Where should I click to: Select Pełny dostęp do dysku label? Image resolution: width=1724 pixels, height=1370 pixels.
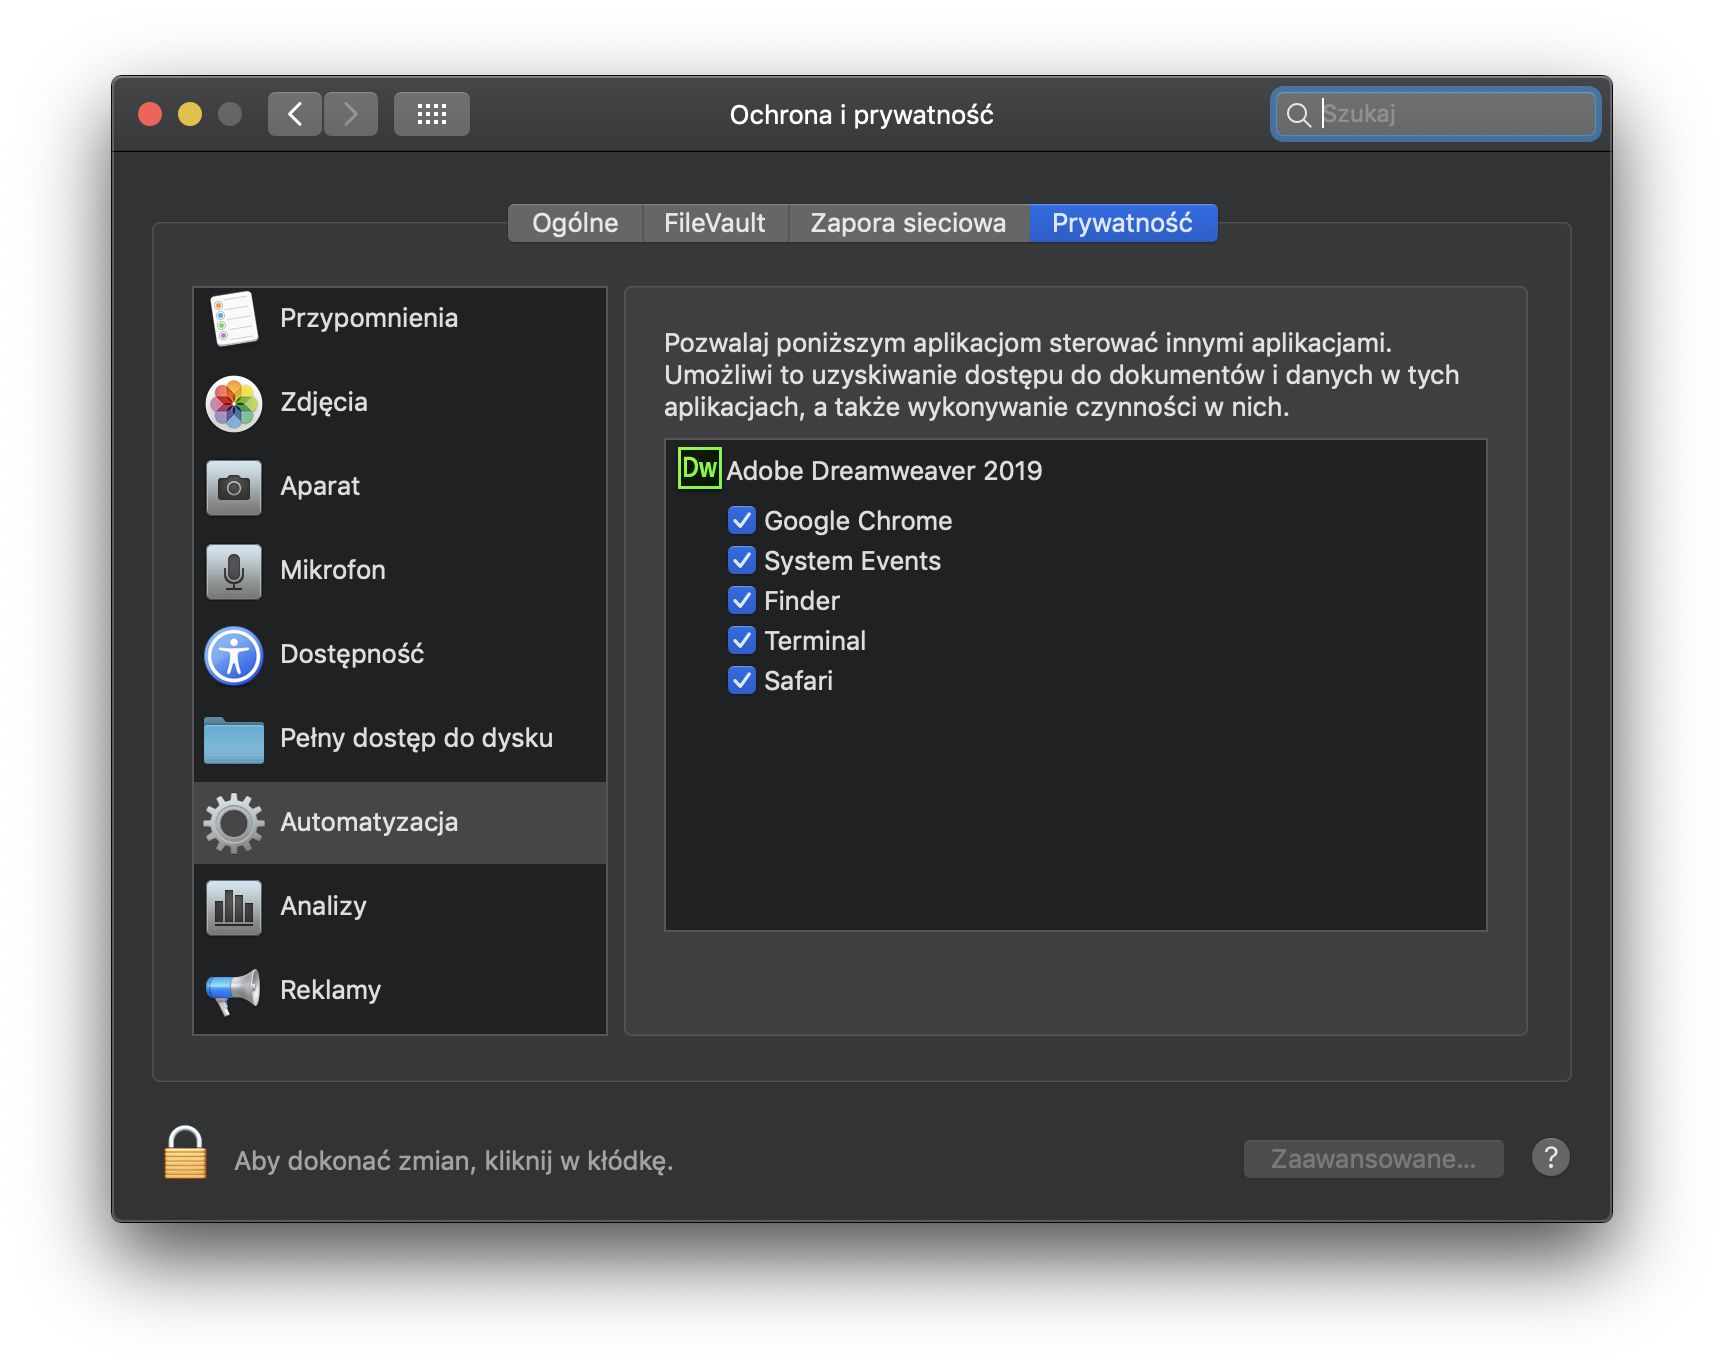point(417,739)
